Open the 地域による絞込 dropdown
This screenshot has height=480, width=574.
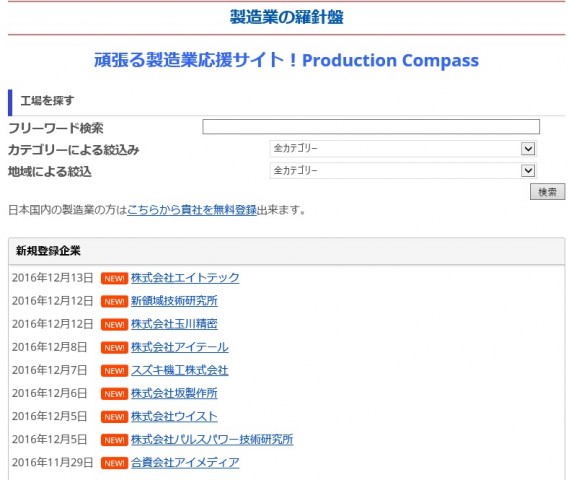(x=403, y=171)
